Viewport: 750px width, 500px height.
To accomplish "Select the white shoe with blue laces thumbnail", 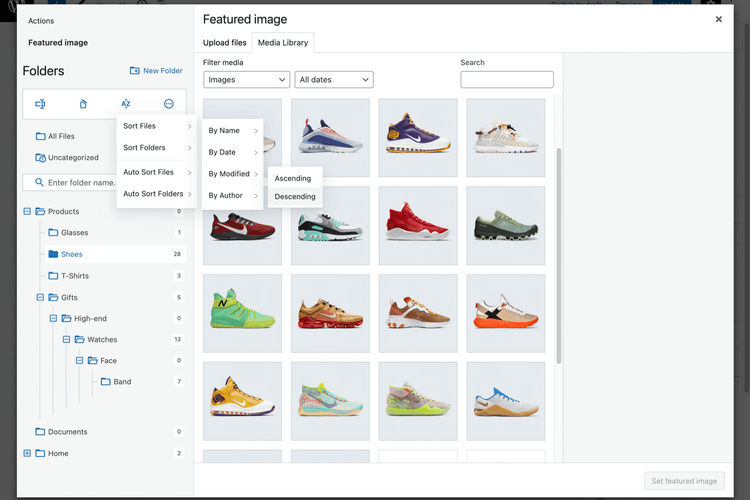I will point(506,401).
